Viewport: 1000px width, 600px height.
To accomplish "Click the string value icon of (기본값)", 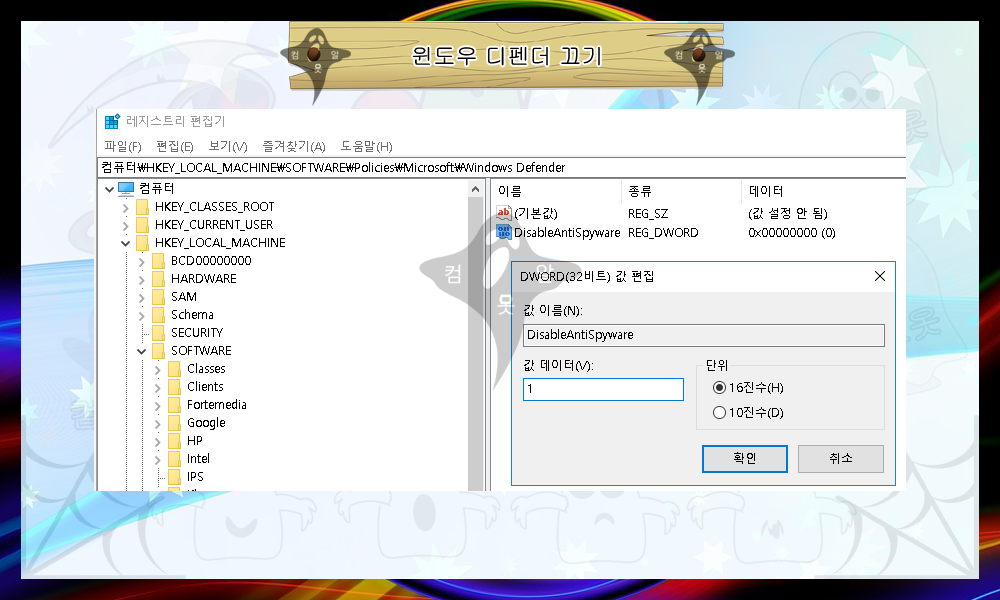I will [504, 213].
